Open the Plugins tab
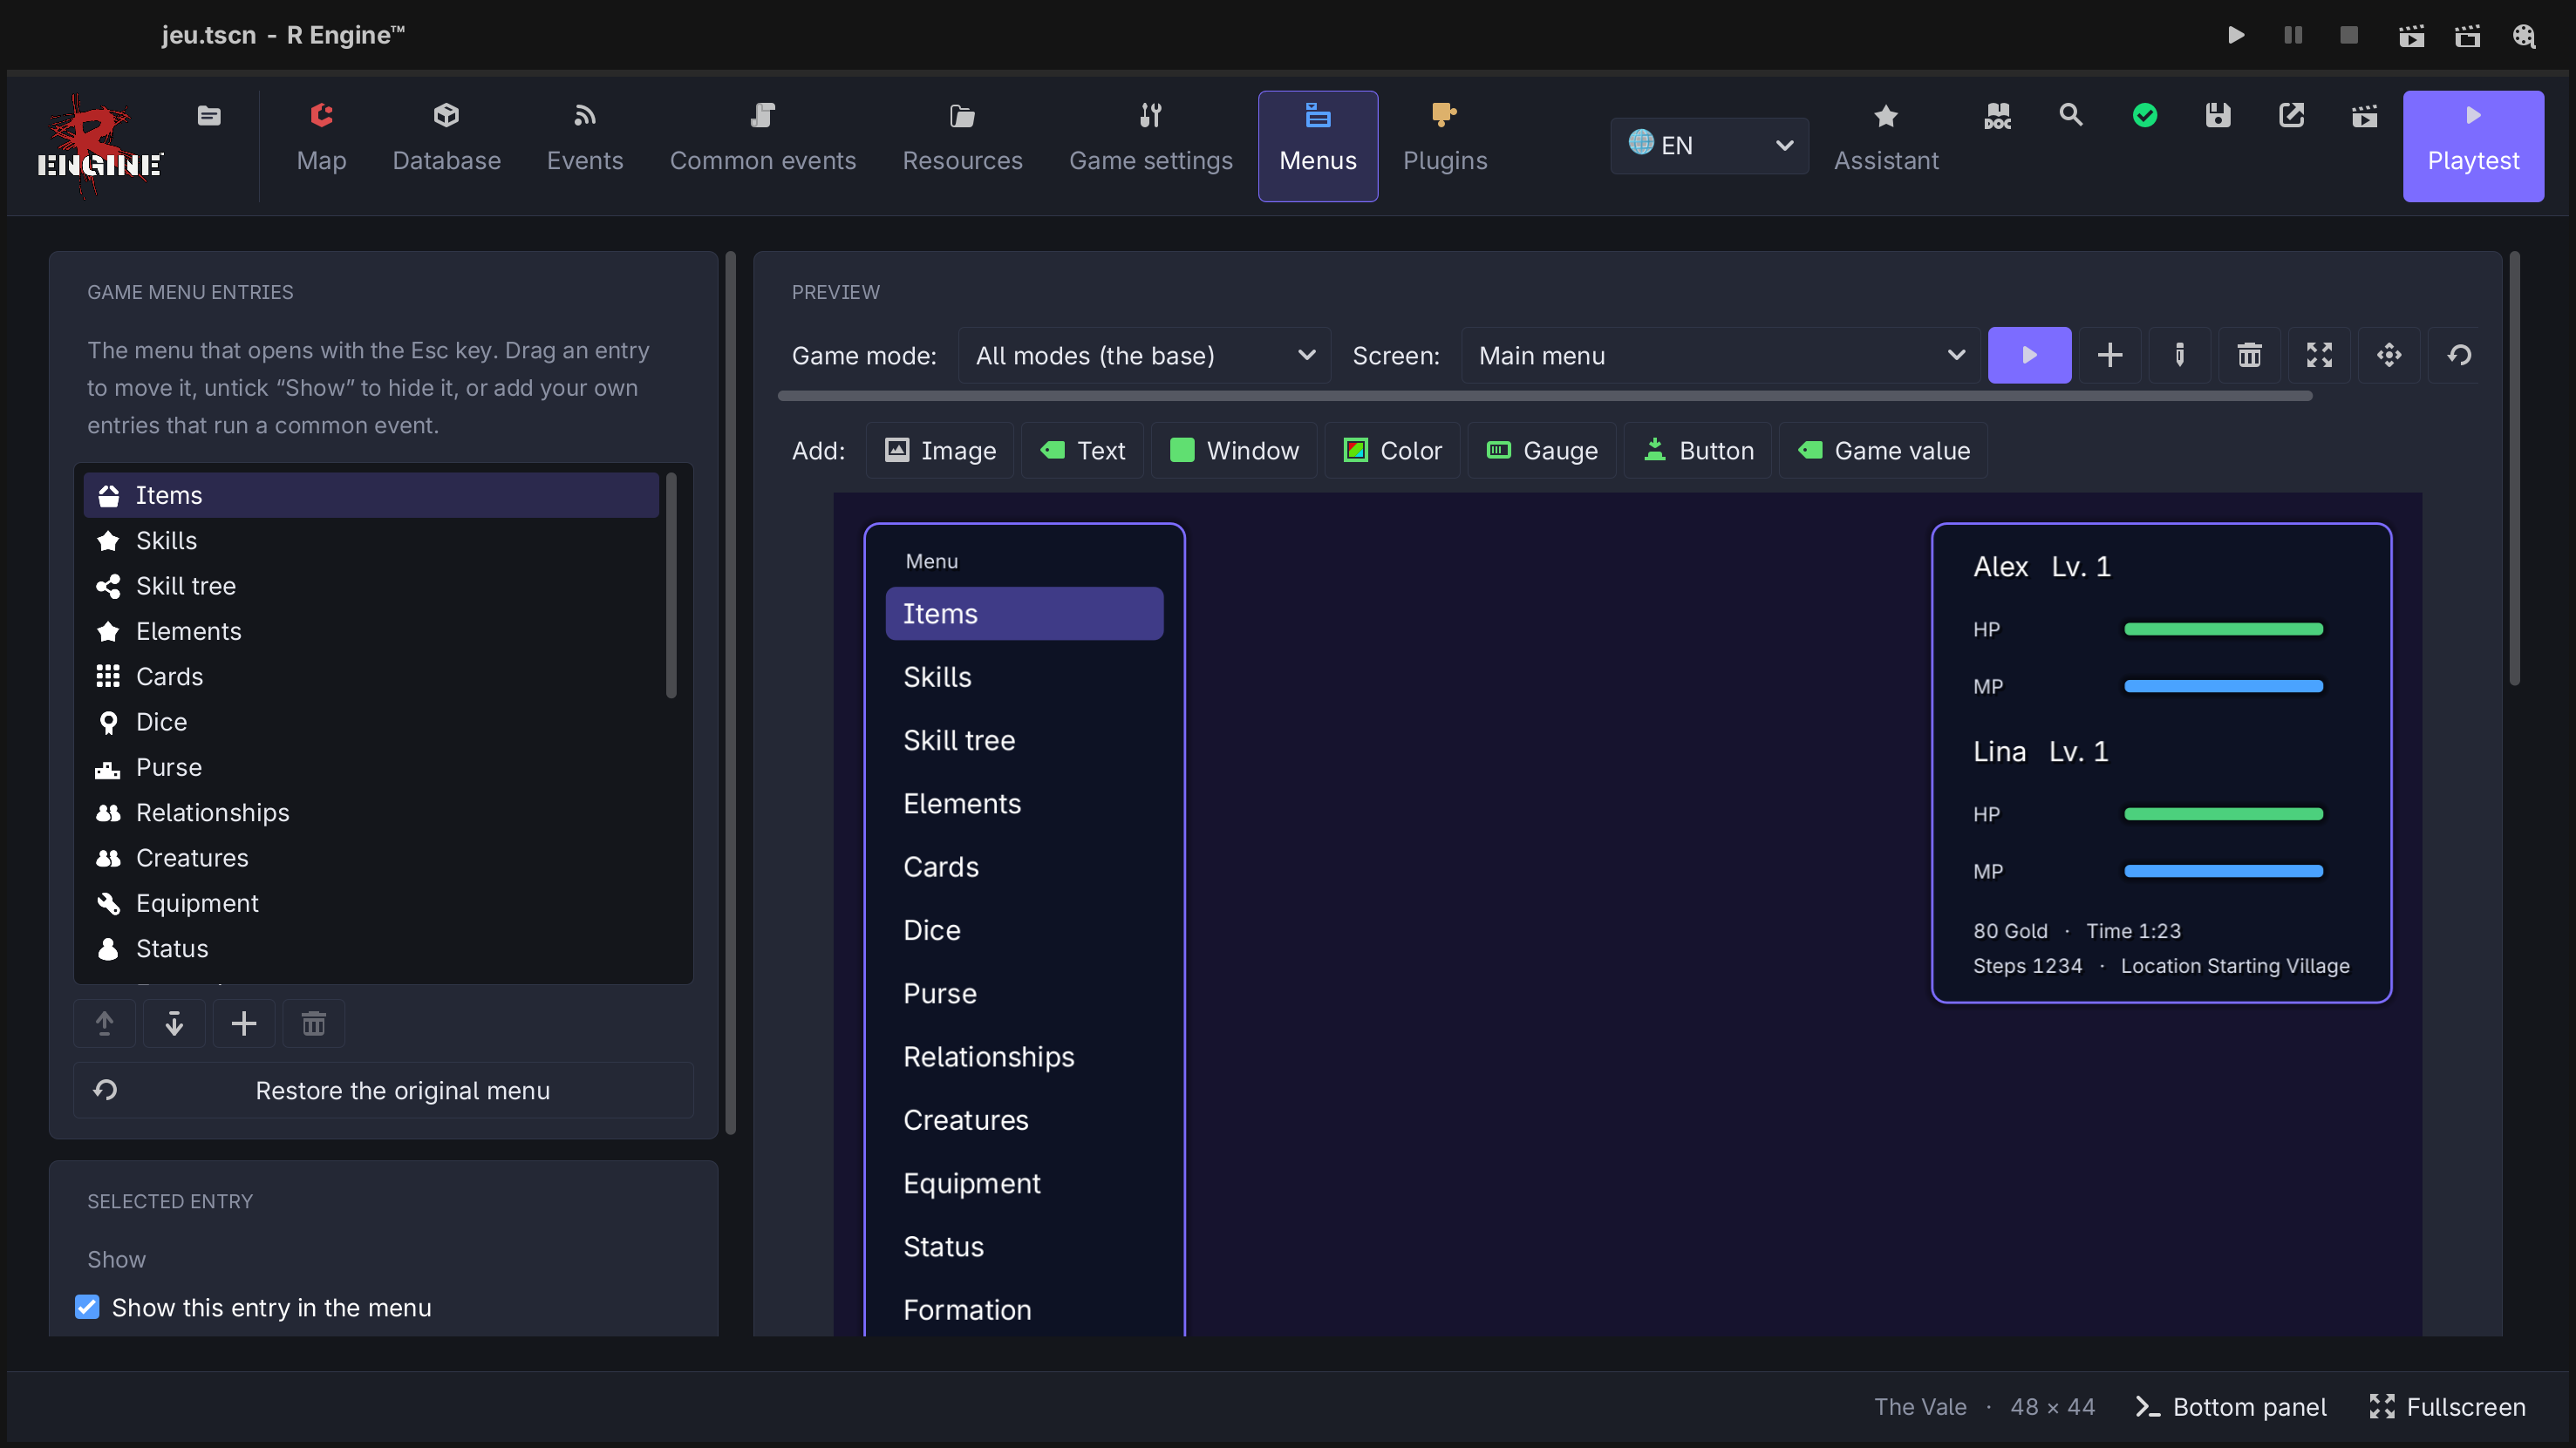Viewport: 2576px width, 1448px height. tap(1444, 146)
